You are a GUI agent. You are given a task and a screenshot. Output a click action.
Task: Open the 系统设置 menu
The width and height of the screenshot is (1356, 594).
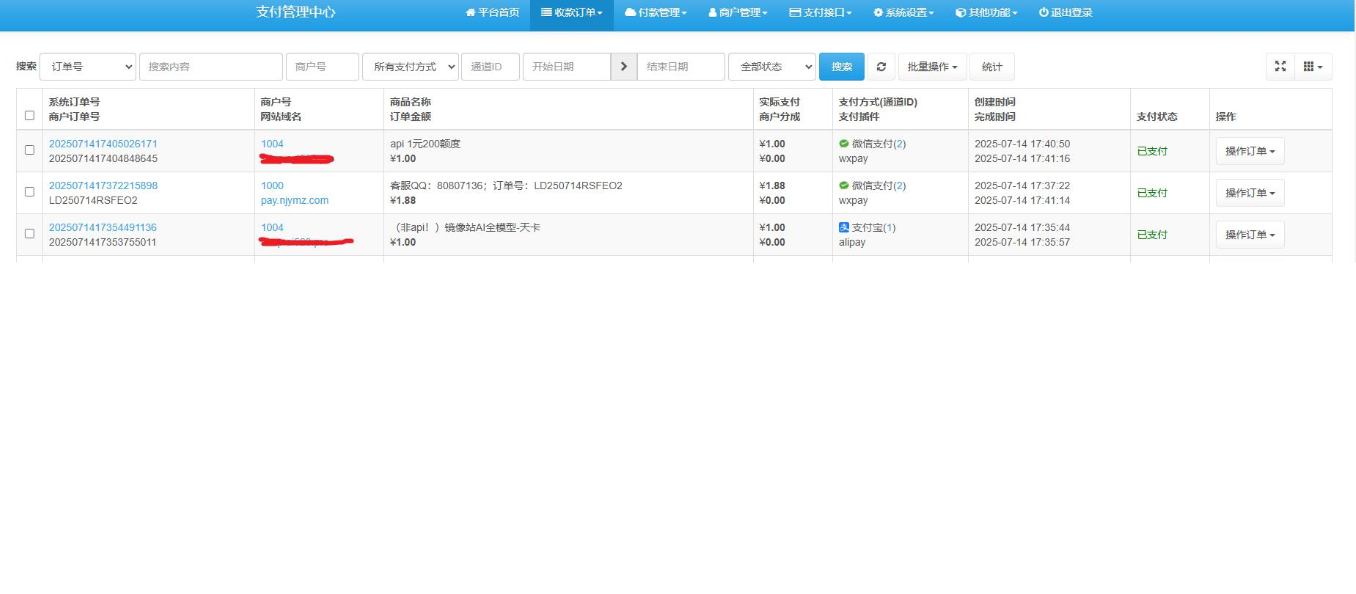904,13
